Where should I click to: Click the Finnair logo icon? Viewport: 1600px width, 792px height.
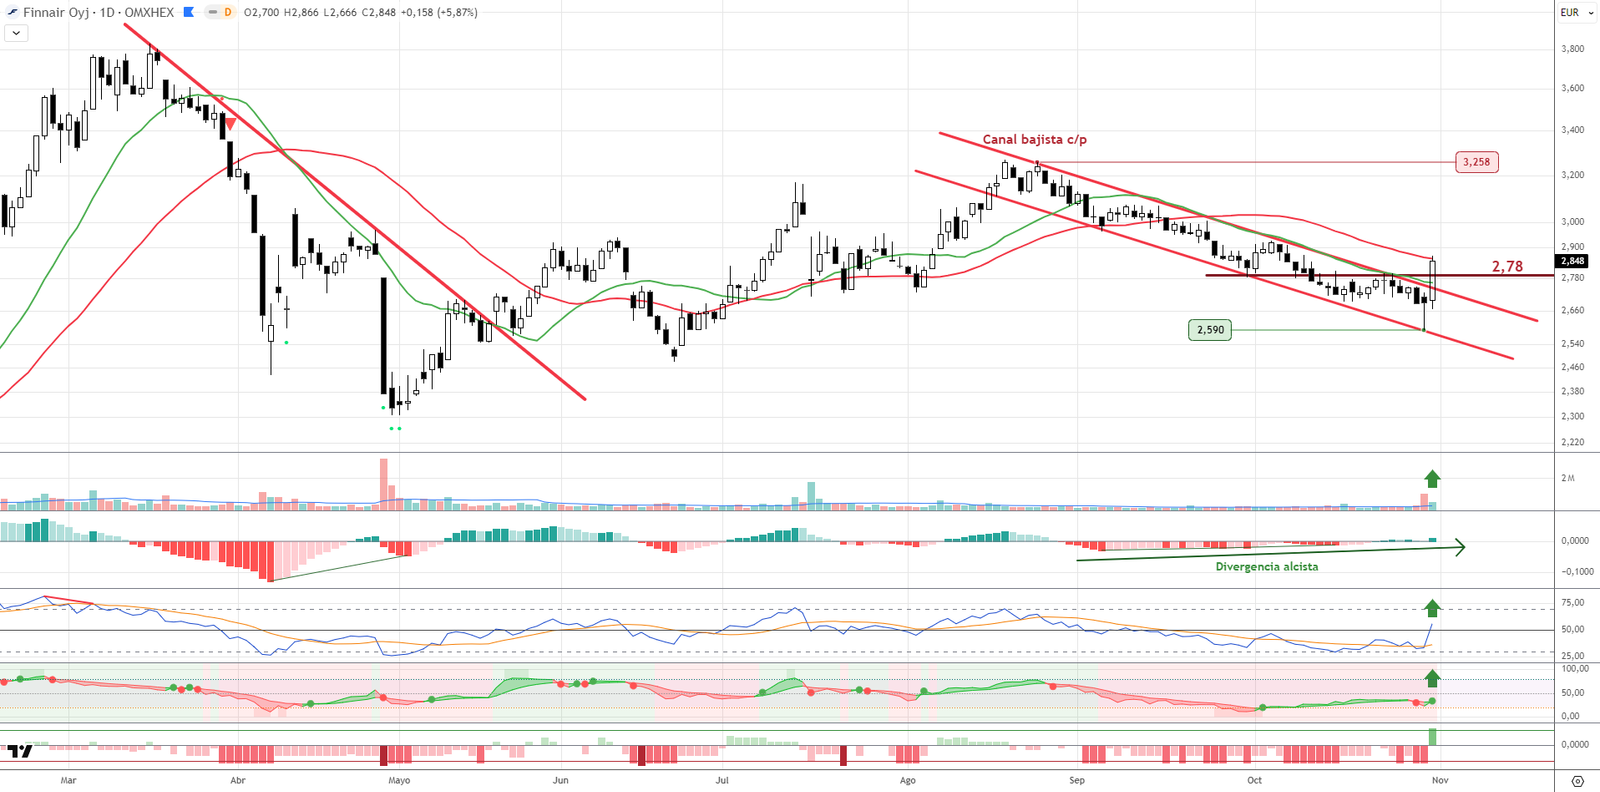(x=12, y=13)
